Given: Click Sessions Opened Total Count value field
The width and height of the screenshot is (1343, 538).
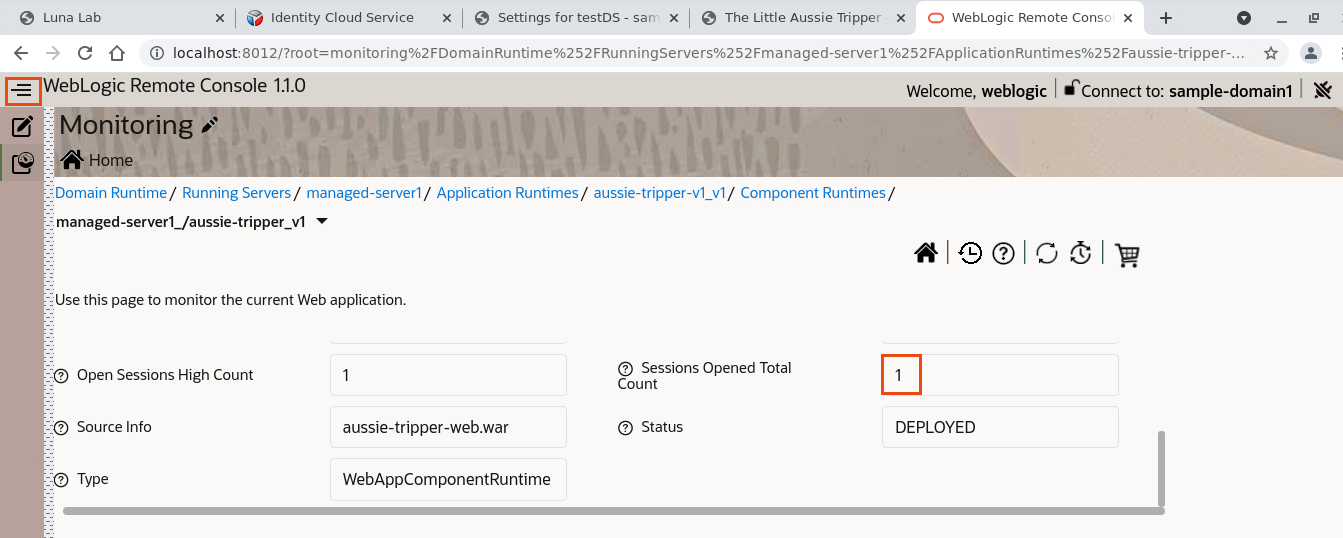Looking at the screenshot, I should click(x=1000, y=375).
